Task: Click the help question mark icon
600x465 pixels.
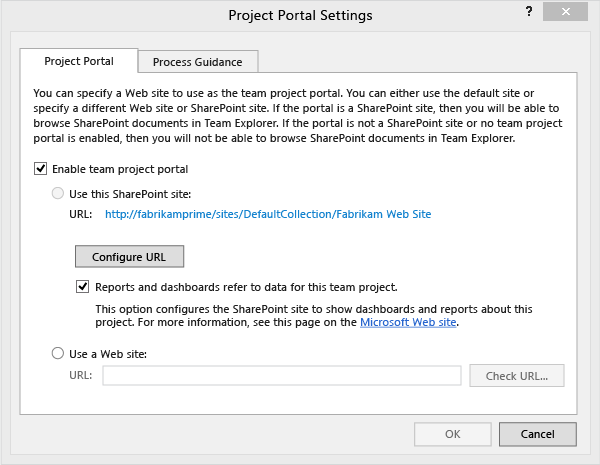Action: pyautogui.click(x=527, y=12)
